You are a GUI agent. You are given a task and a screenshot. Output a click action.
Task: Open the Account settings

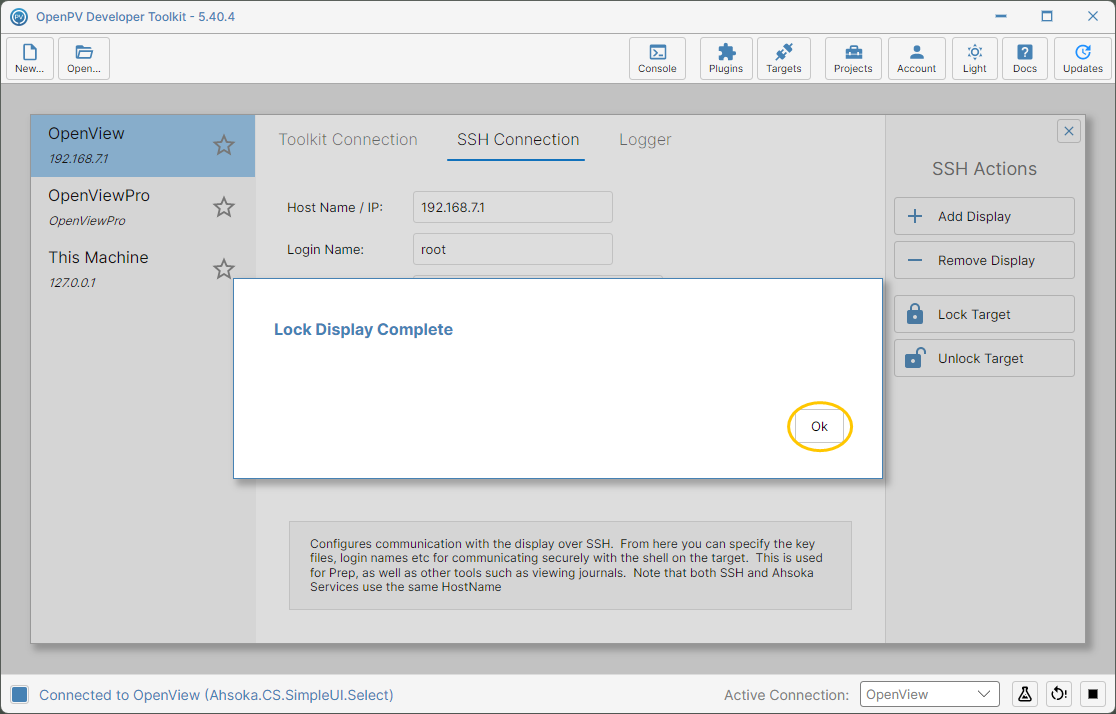coord(917,58)
